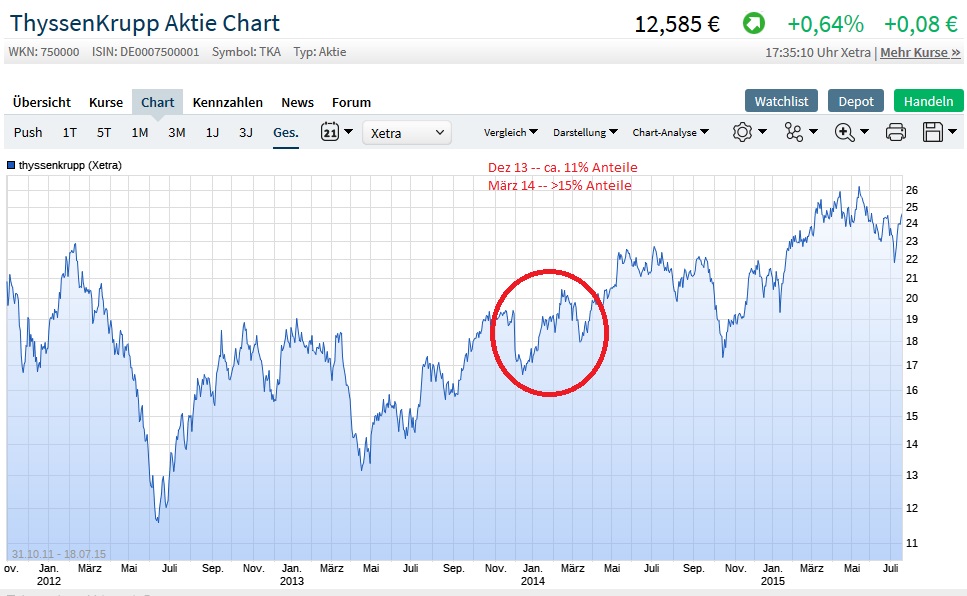The width and height of the screenshot is (967, 596).
Task: Click the blue thyssenkrupp (Xetra) legend square
Action: click(10, 165)
